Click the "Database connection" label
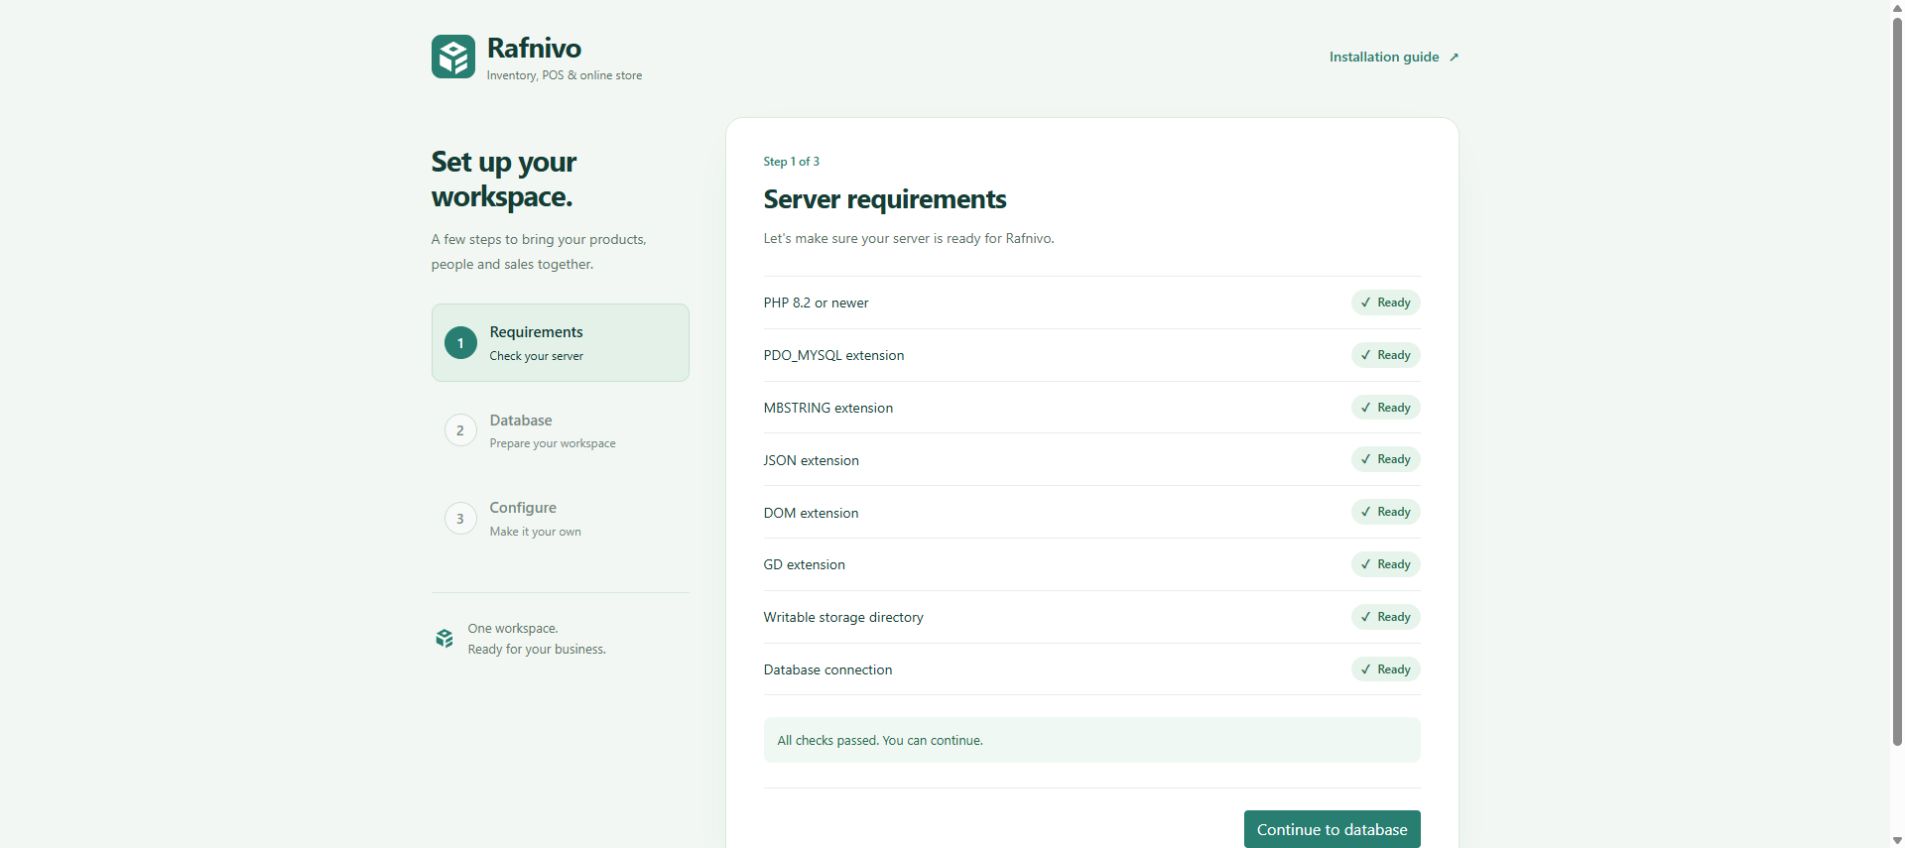The width and height of the screenshot is (1905, 848). [827, 670]
